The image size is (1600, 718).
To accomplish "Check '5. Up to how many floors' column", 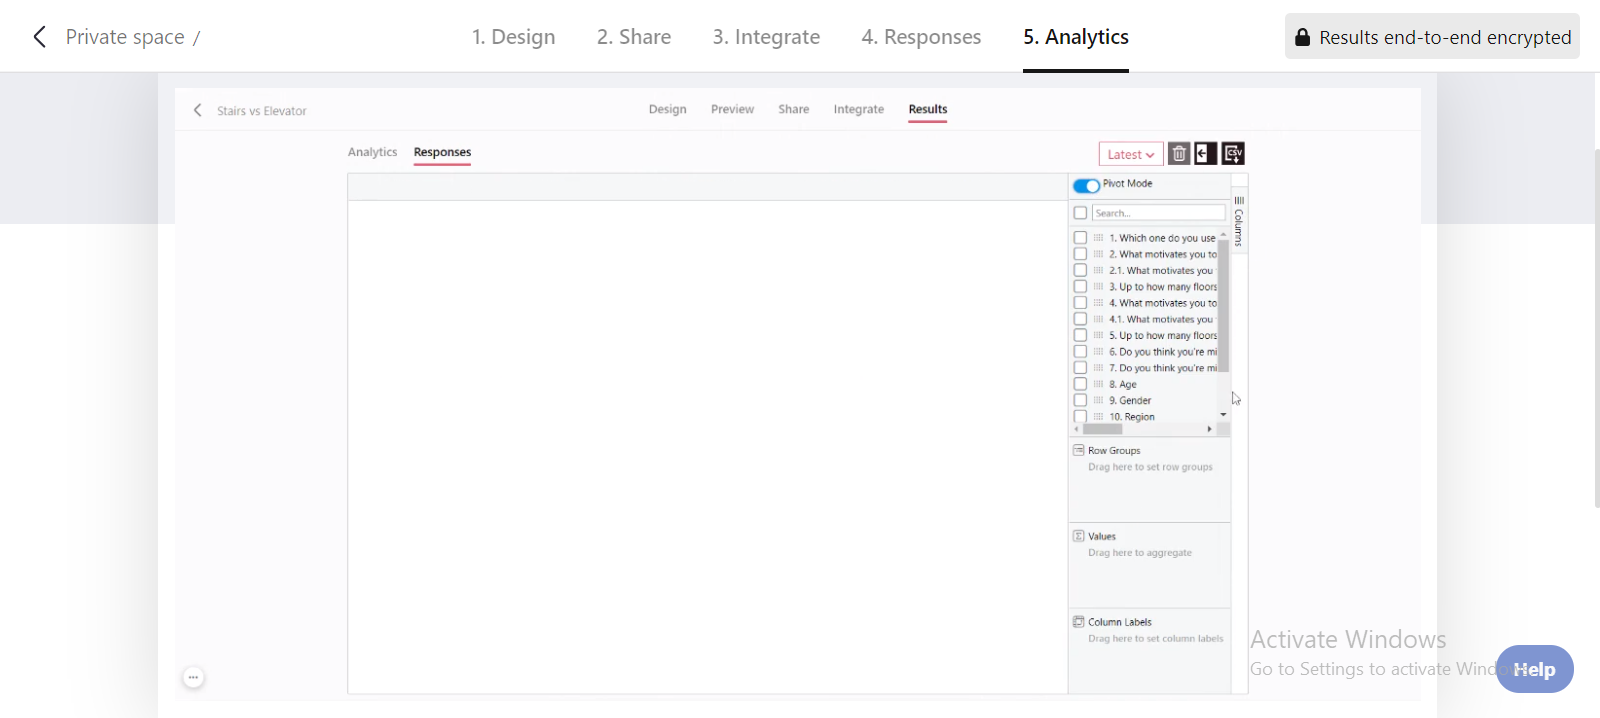I will (1080, 335).
